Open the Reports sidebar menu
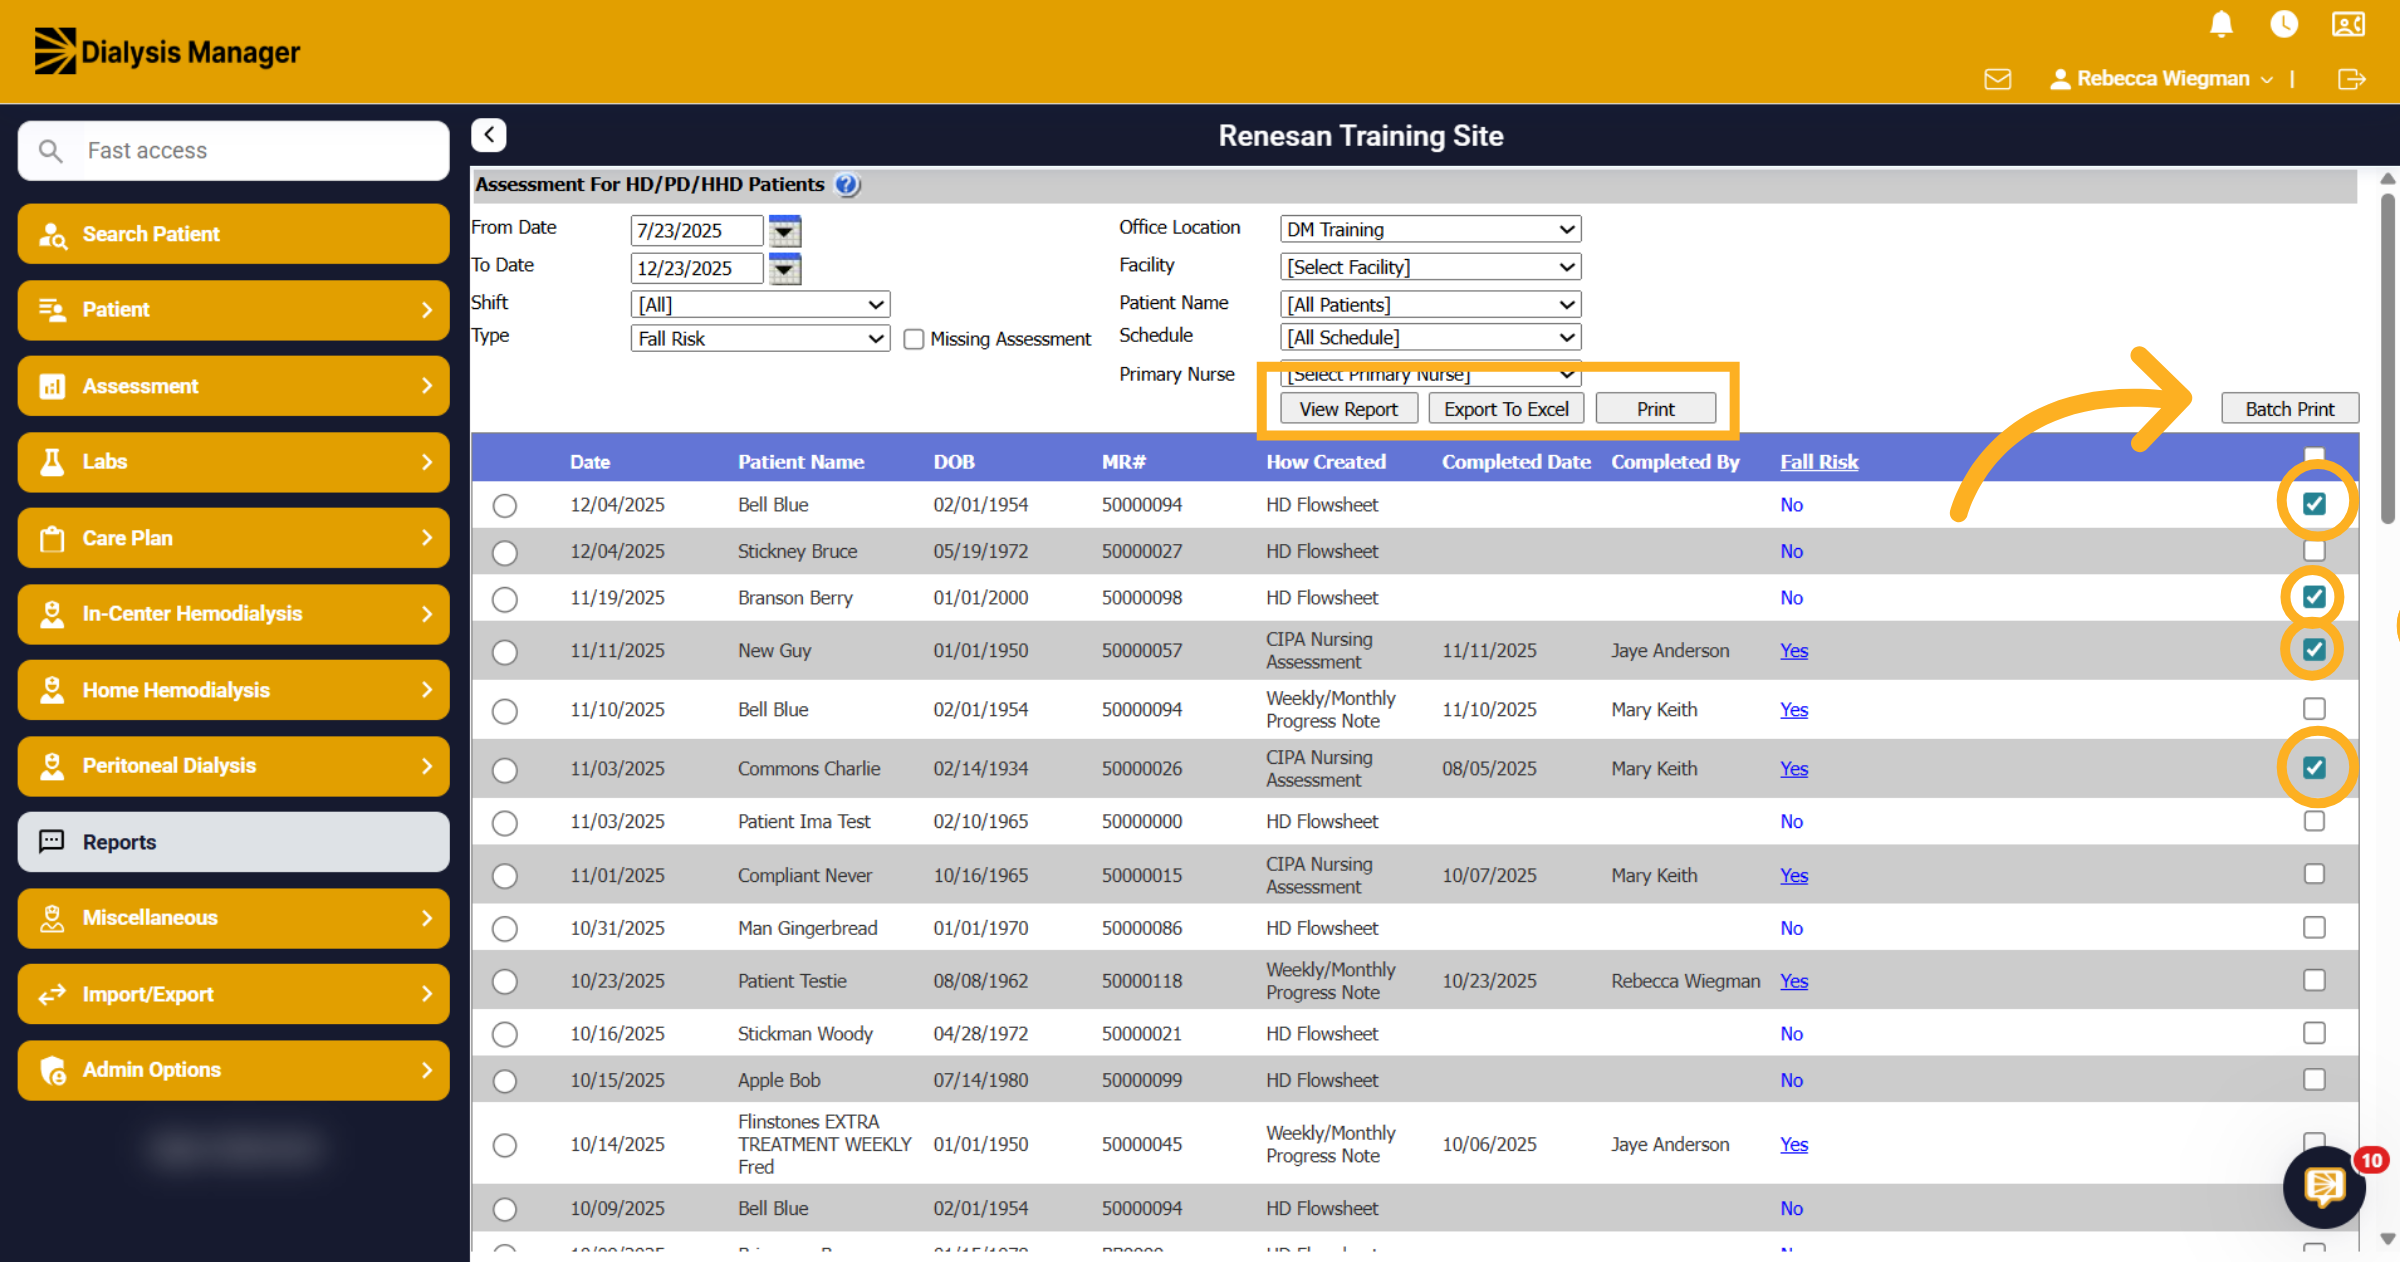 click(x=233, y=842)
